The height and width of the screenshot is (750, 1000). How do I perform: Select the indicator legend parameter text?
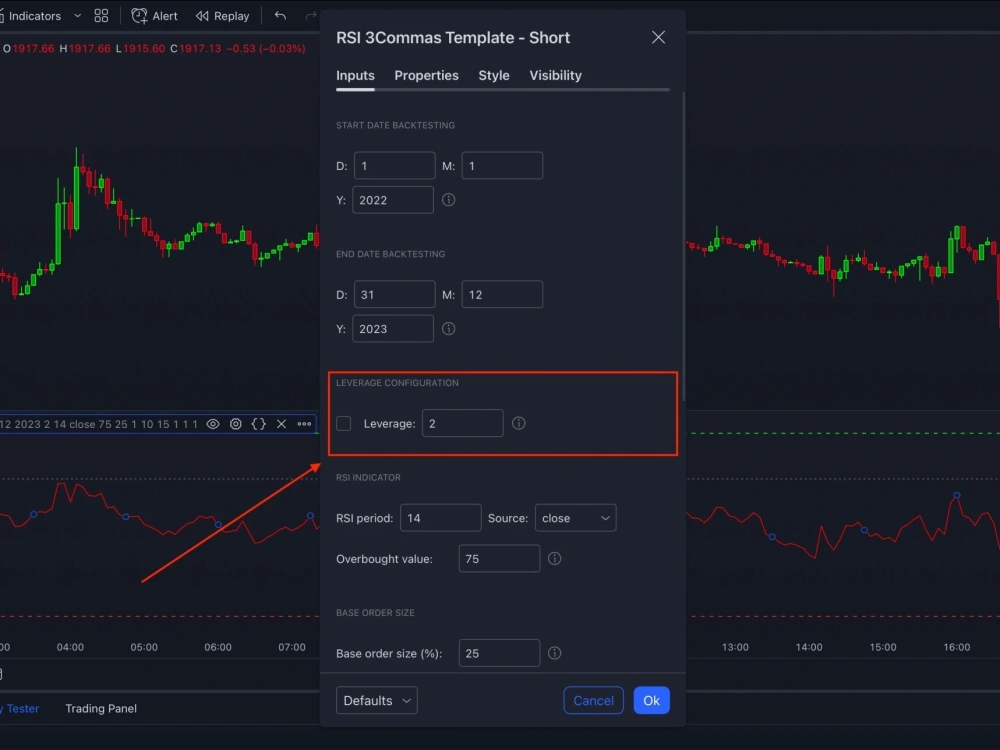point(99,424)
